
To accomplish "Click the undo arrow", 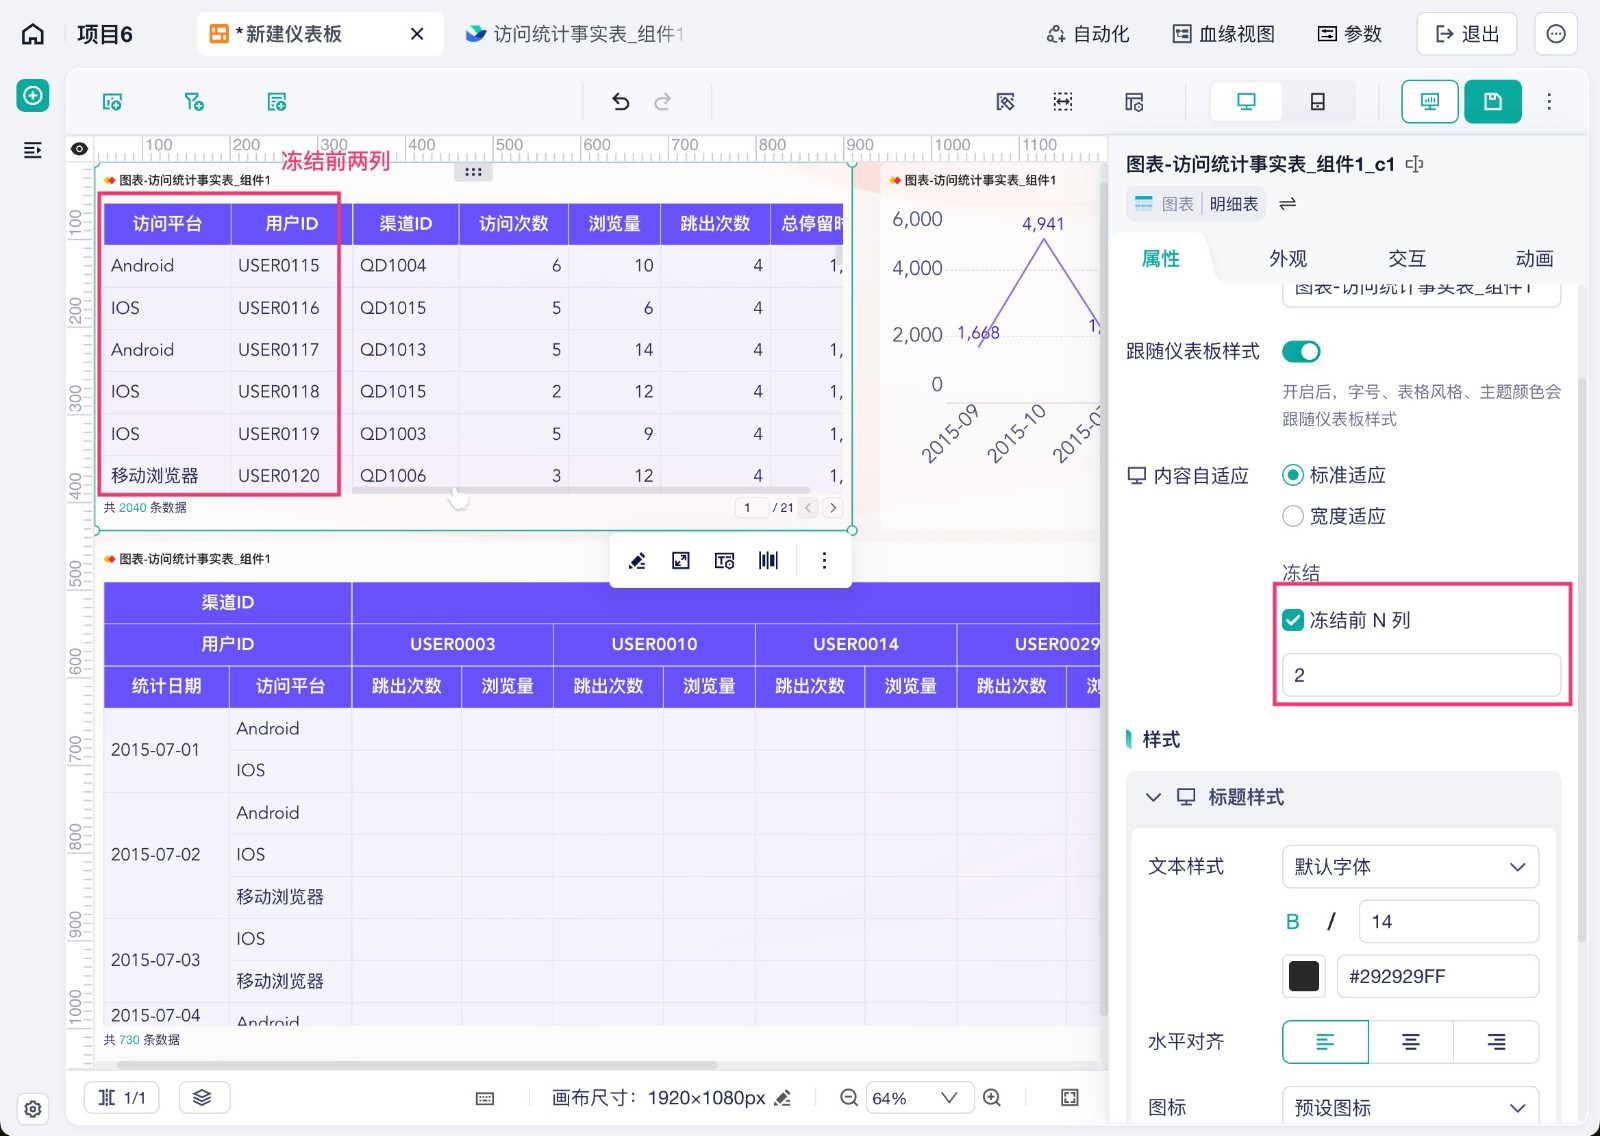I will point(620,101).
